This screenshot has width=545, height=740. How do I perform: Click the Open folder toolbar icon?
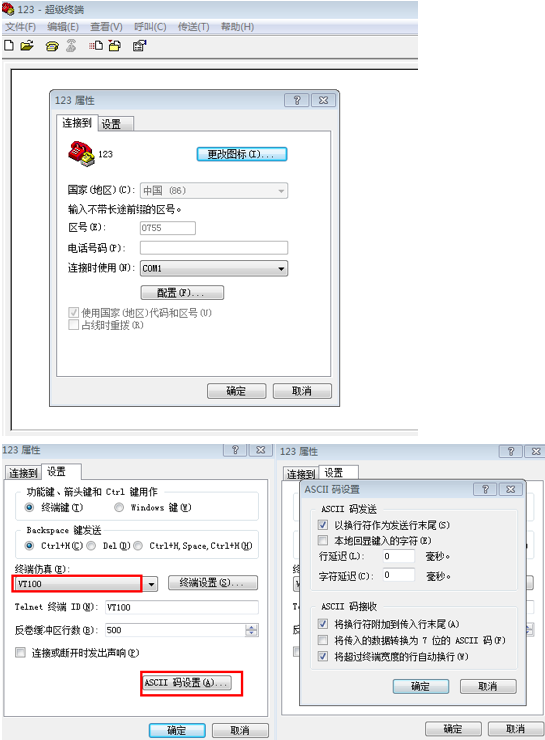(27, 46)
